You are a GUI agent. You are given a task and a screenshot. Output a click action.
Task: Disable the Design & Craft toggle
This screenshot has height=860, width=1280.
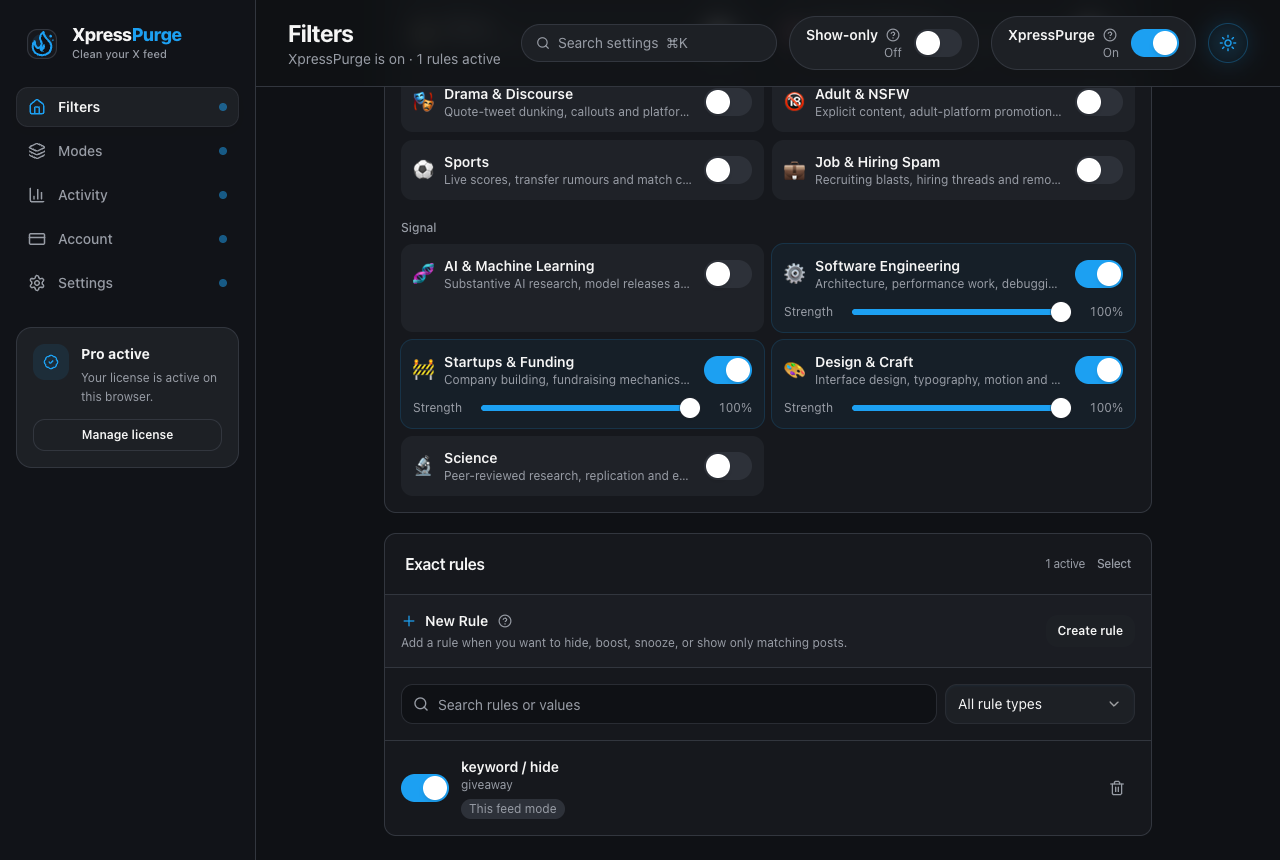point(1099,370)
